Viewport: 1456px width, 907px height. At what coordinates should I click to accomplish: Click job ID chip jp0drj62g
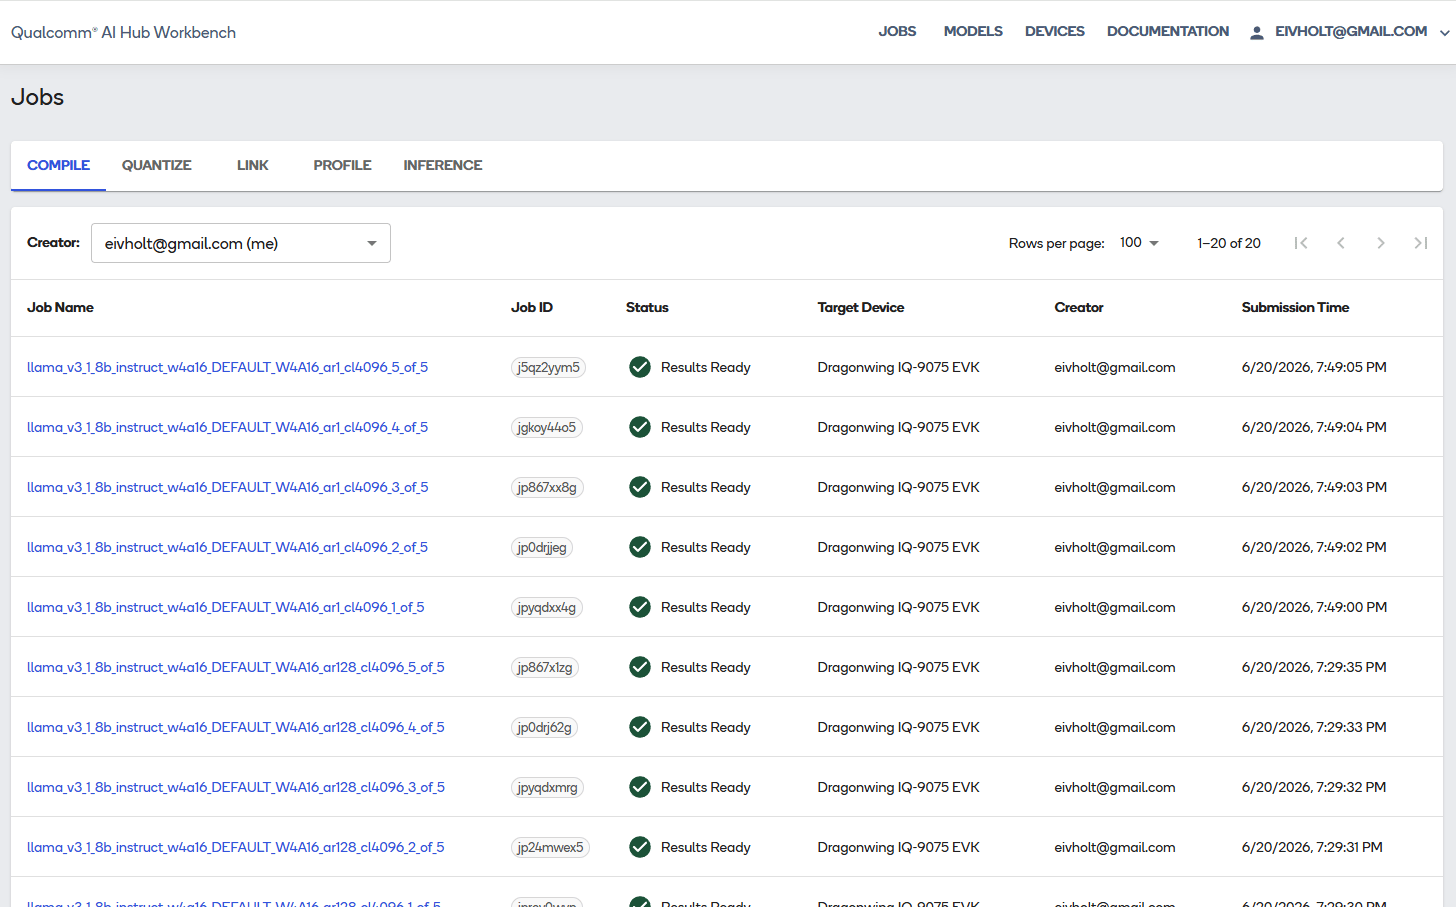click(544, 727)
